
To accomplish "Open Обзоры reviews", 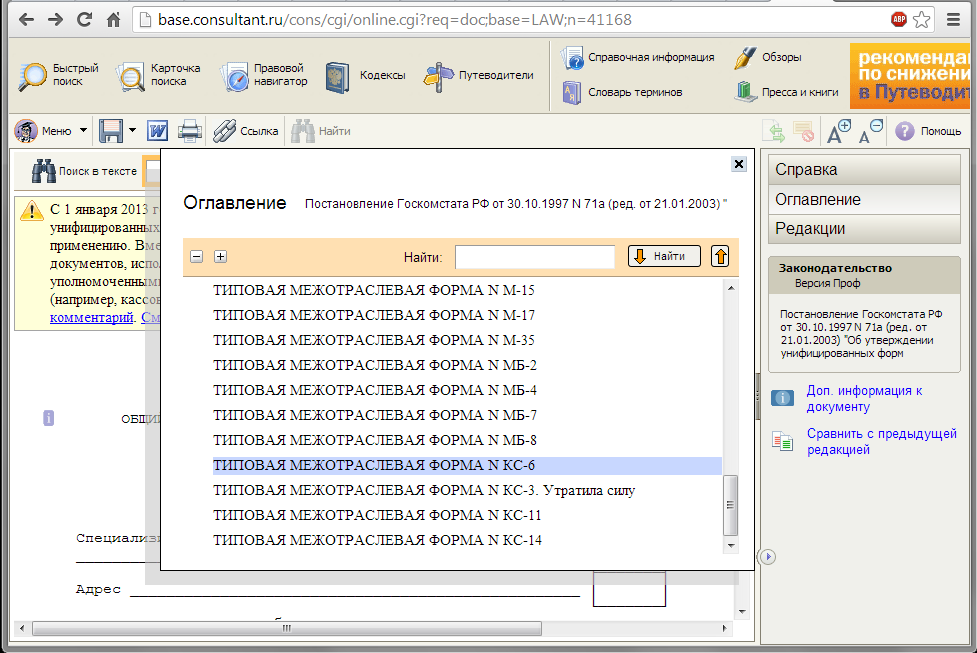I will coord(768,57).
